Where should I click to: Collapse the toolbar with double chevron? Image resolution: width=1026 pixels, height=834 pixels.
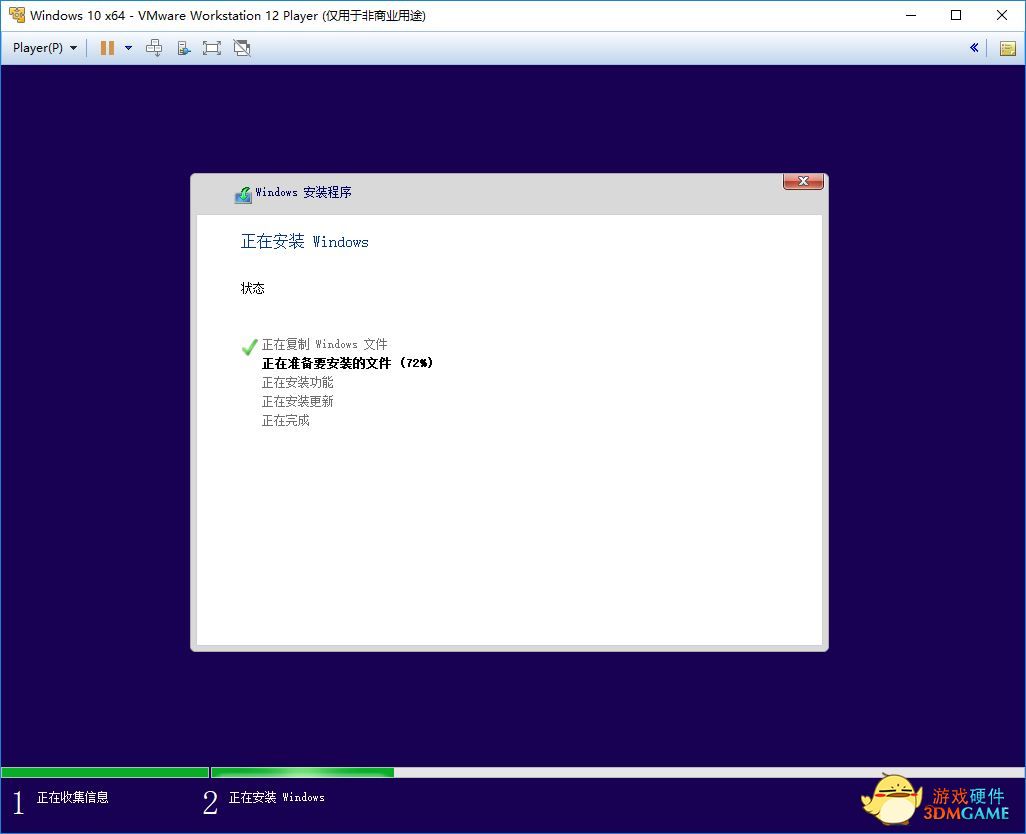pos(974,48)
